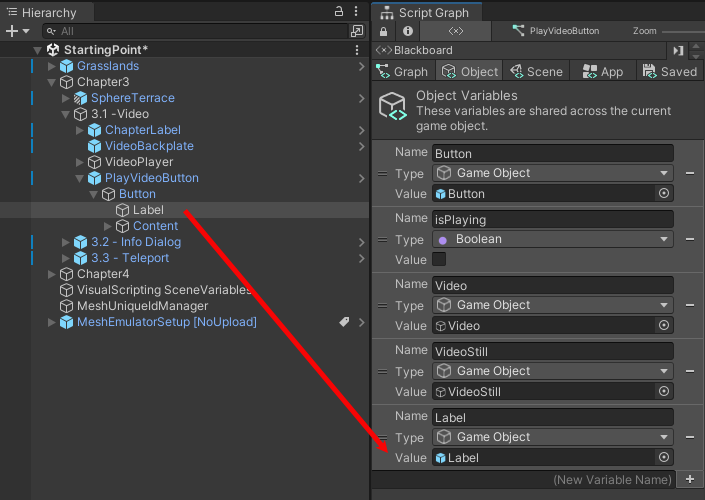This screenshot has width=705, height=500.
Task: Open the object picker for the Label value
Action: 664,457
